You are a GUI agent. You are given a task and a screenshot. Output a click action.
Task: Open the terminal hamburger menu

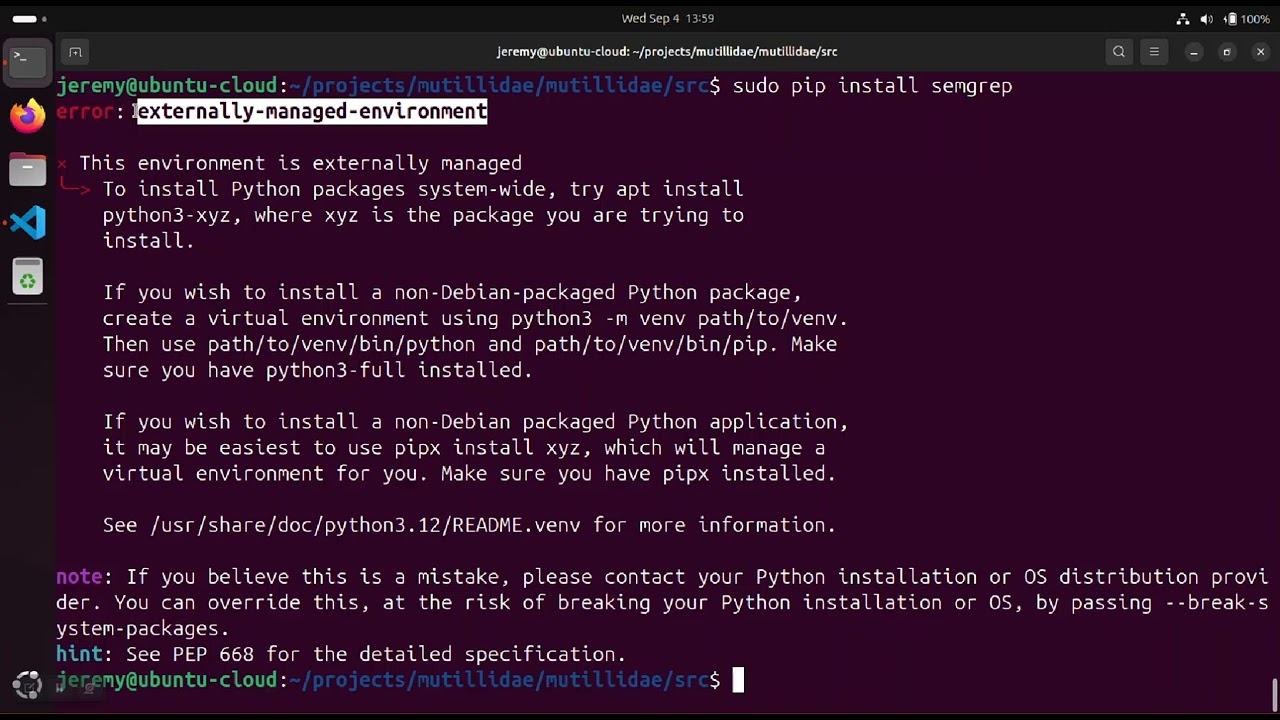1154,52
